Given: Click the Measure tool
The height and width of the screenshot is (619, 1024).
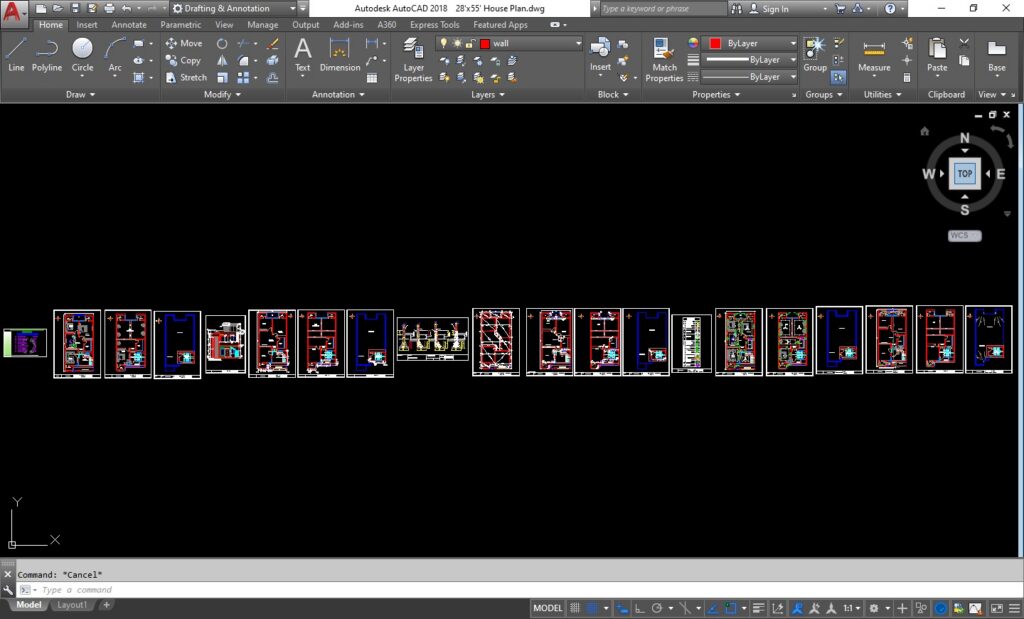Looking at the screenshot, I should (x=874, y=56).
